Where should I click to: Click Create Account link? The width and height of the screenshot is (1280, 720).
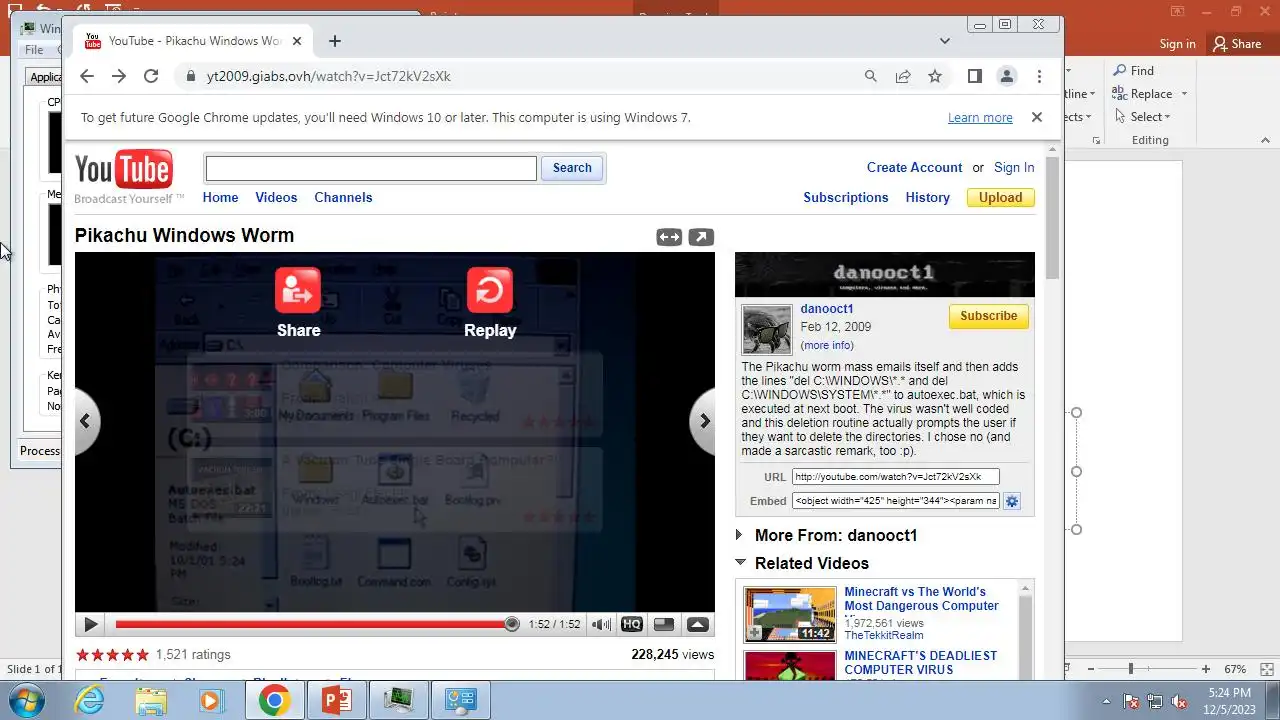click(914, 167)
